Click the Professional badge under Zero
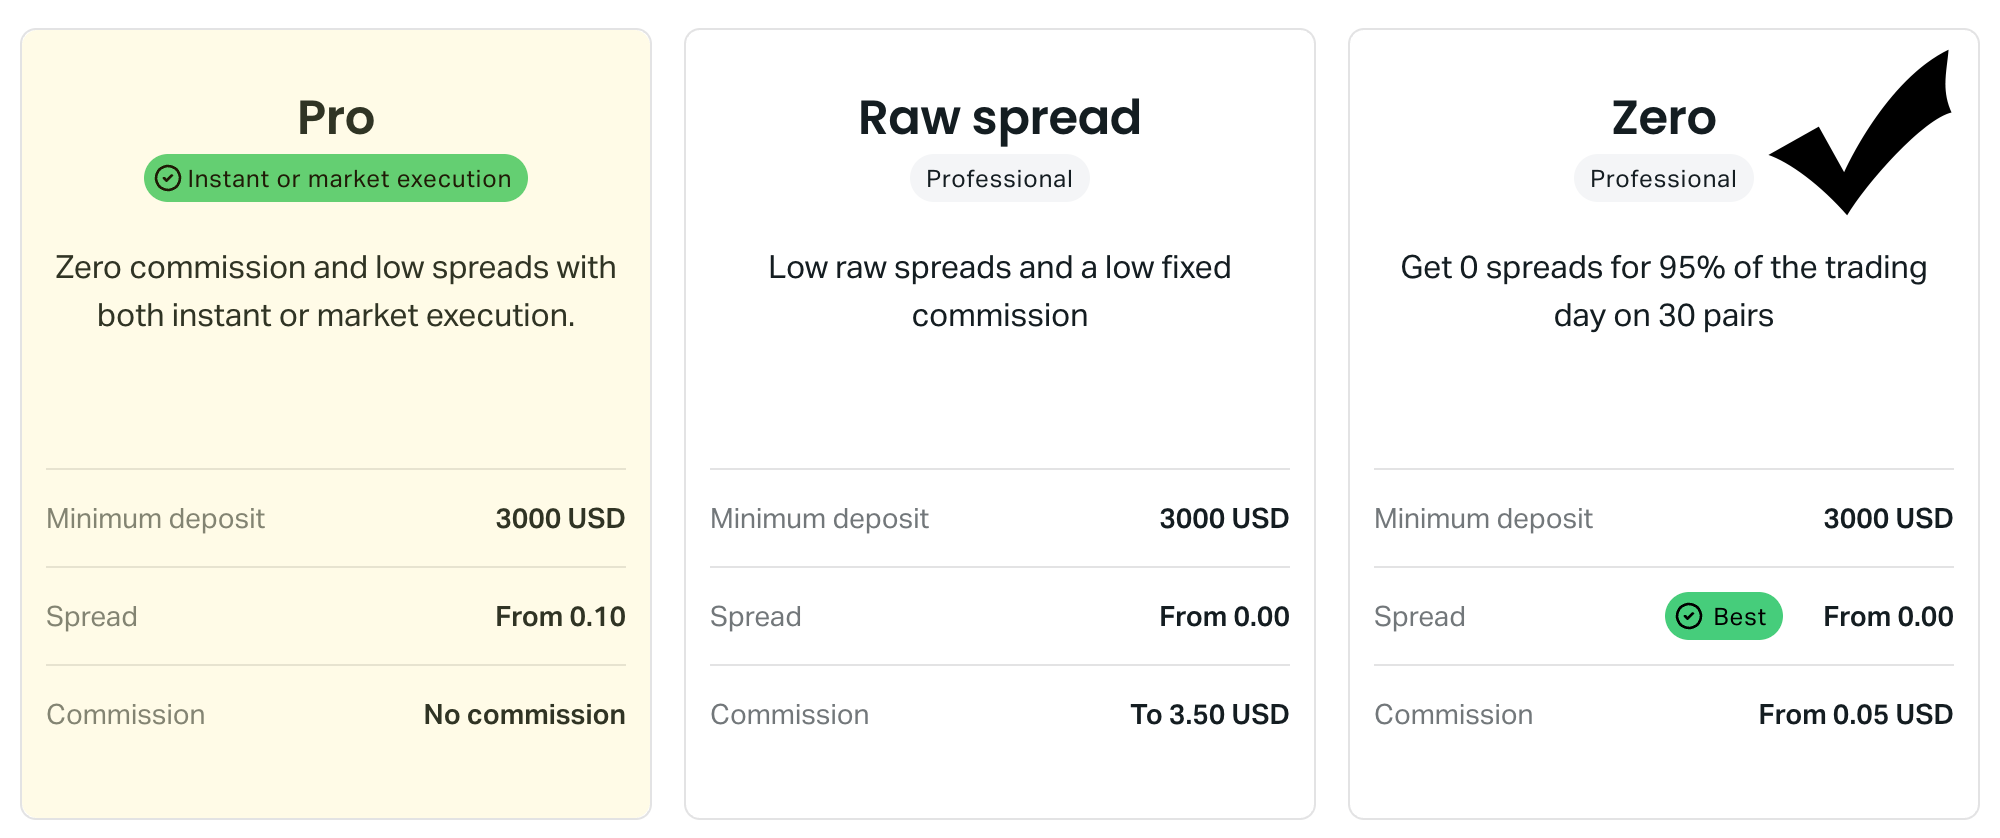Image resolution: width=2000 pixels, height=838 pixels. (x=1663, y=178)
